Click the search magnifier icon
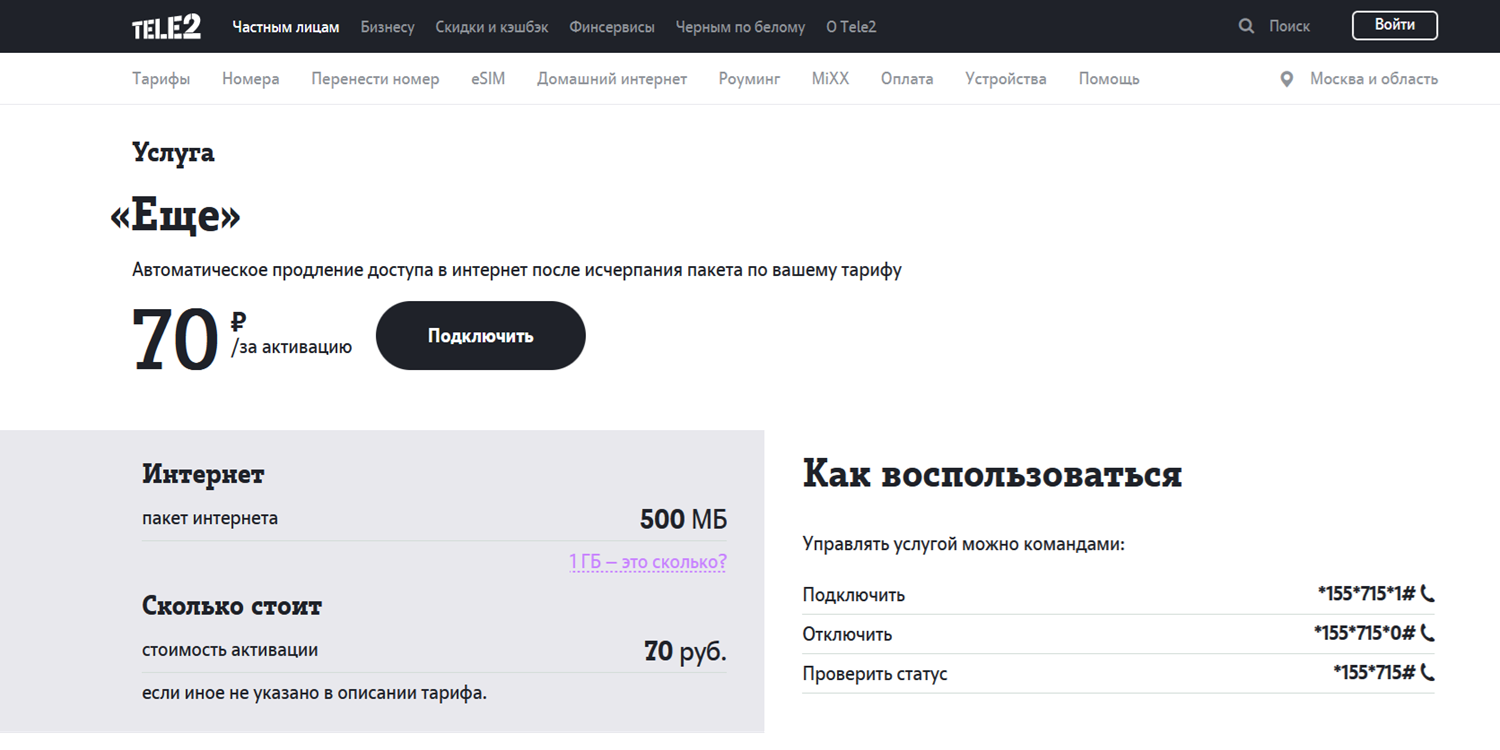Image resolution: width=1500 pixels, height=750 pixels. tap(1246, 26)
